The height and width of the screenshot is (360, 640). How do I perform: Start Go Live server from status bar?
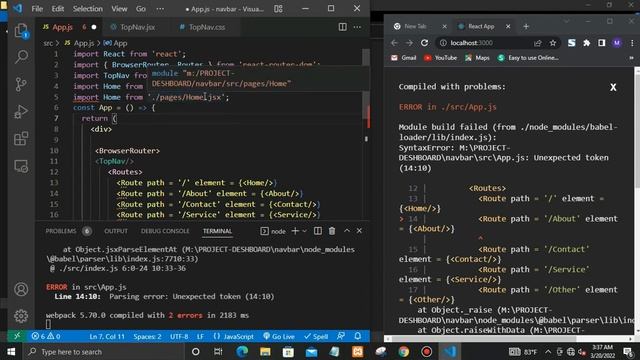click(279, 336)
